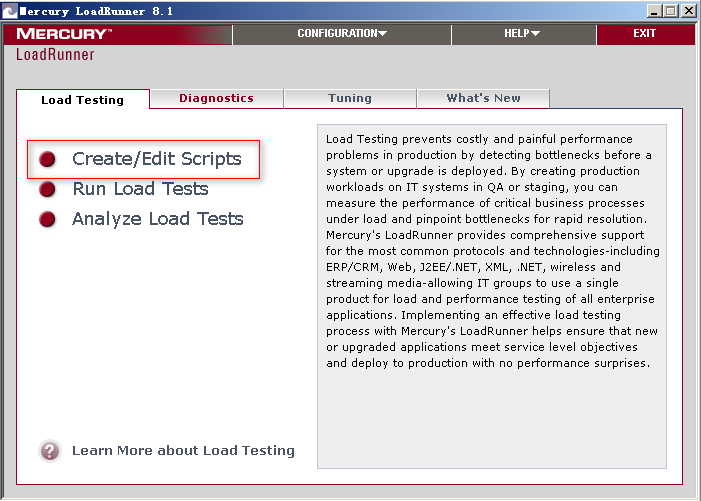Click the red bullet beside Create/Edit Scripts
The height and width of the screenshot is (501, 701).
47,159
